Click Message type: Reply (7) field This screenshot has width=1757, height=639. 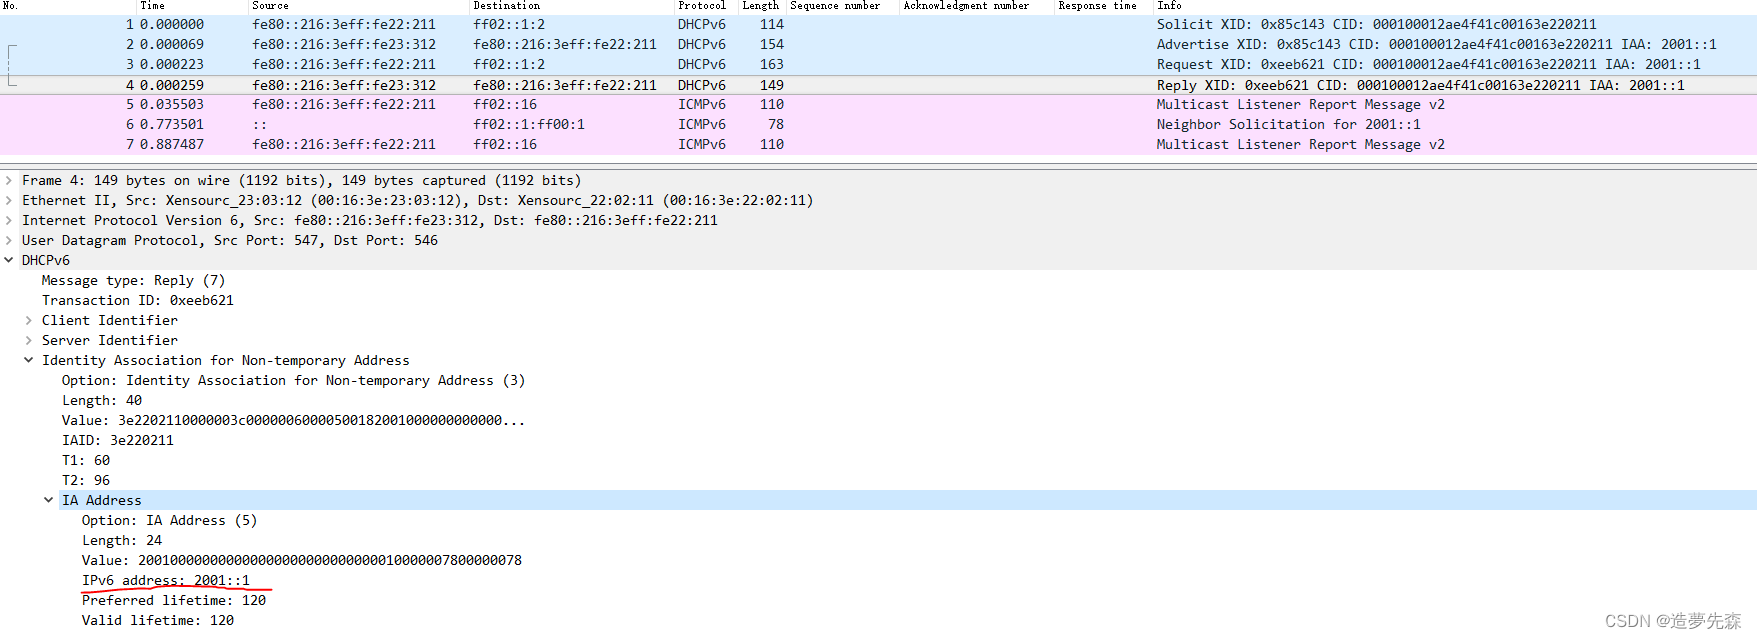point(133,281)
